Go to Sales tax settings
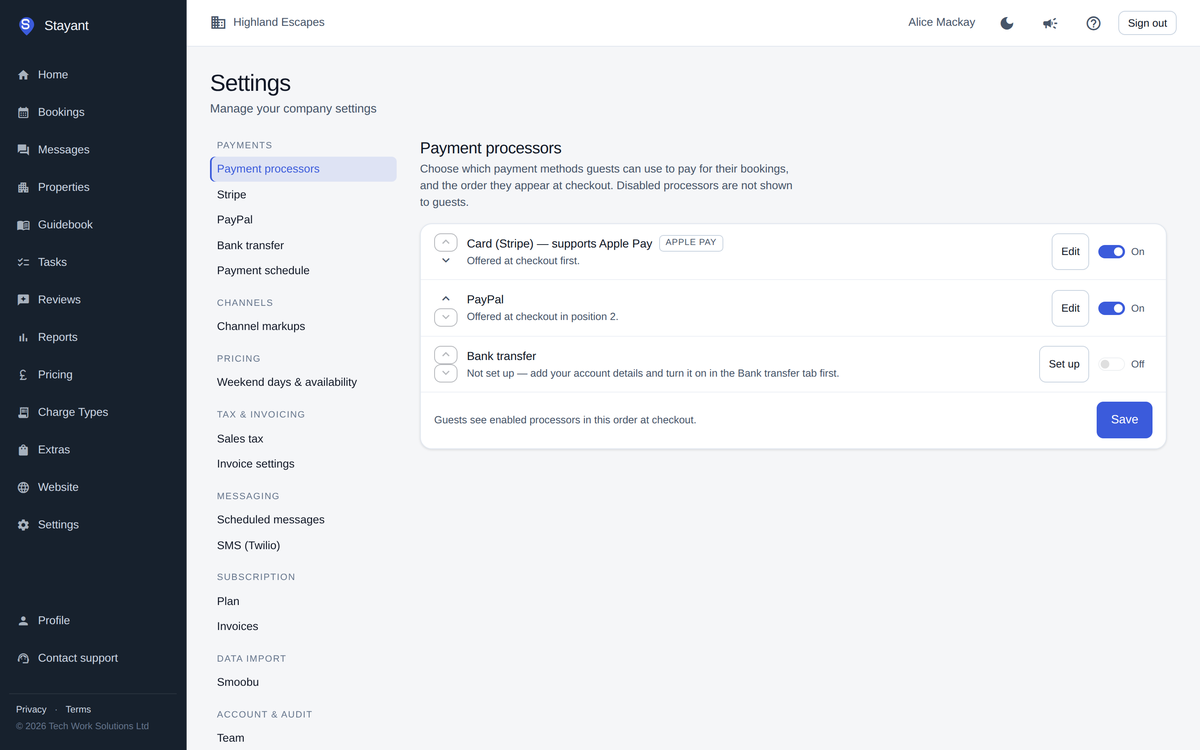This screenshot has width=1200, height=750. pos(303,439)
